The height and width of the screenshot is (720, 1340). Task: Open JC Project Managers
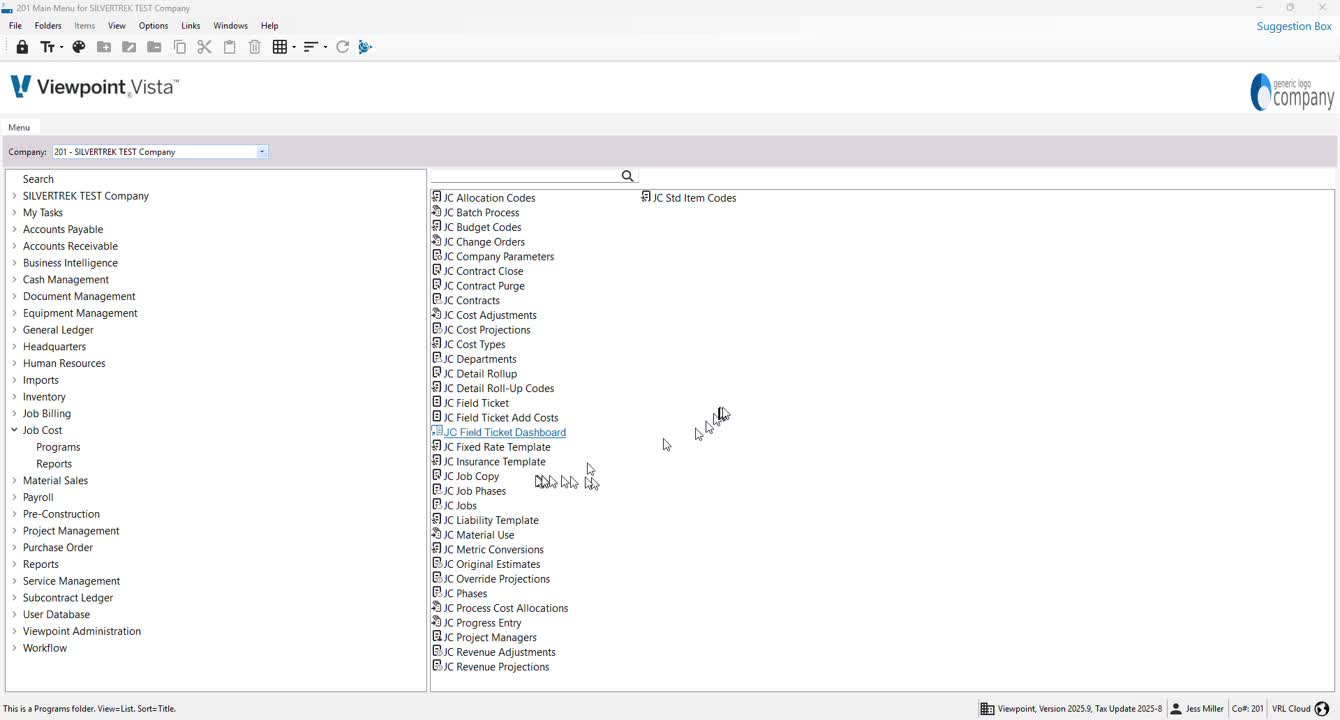(x=490, y=638)
